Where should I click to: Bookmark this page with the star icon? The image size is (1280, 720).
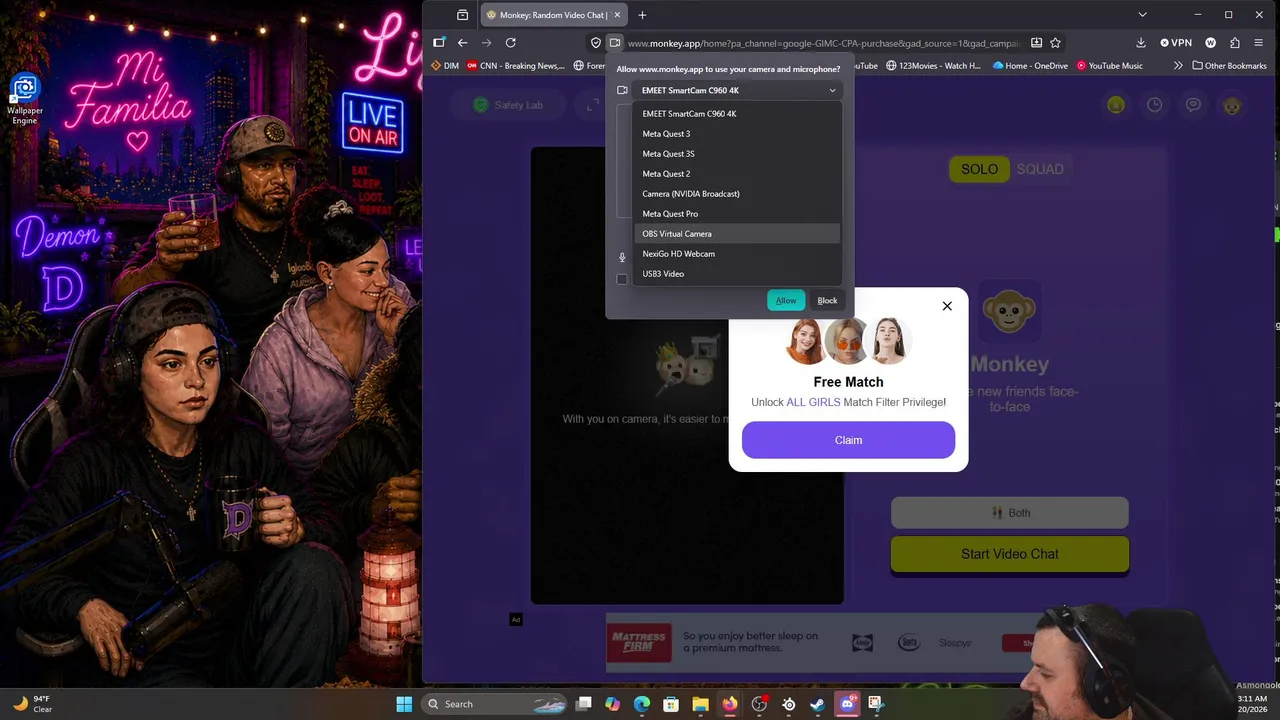tap(1055, 43)
